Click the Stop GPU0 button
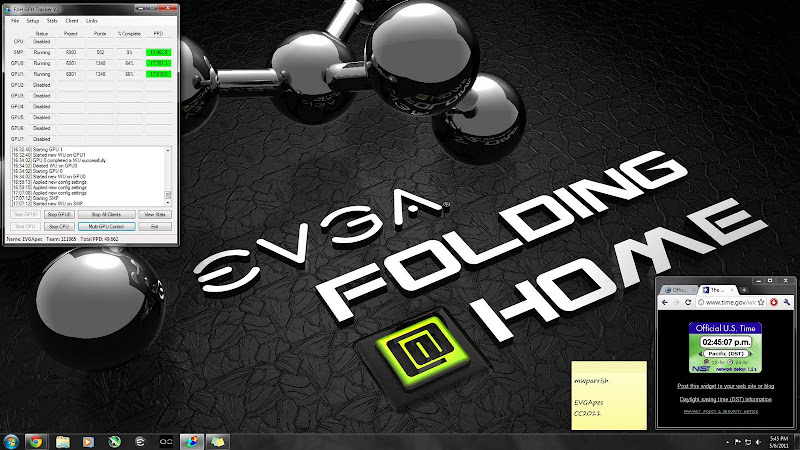This screenshot has height=450, width=800. click(60, 214)
